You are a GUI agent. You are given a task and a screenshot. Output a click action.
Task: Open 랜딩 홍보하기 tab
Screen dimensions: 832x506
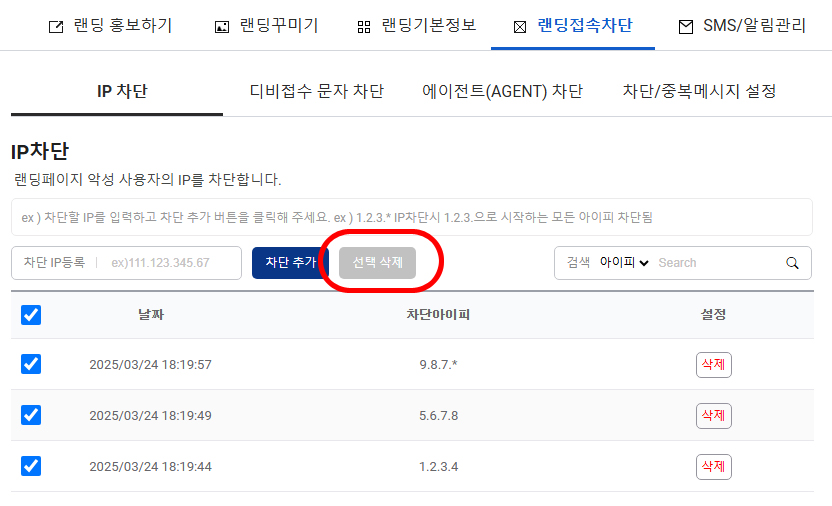click(110, 26)
